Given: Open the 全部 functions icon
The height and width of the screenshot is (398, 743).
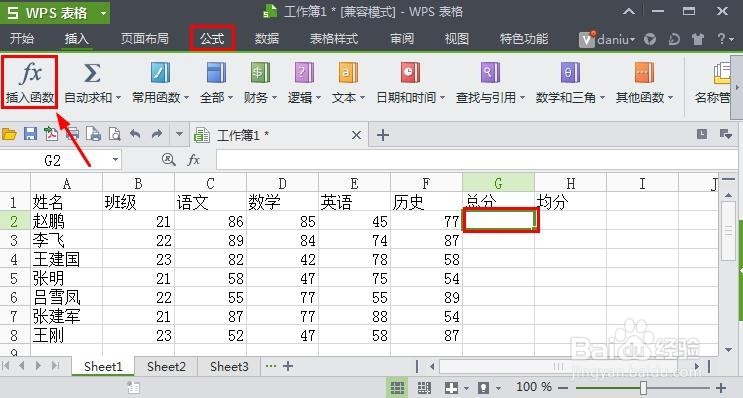Looking at the screenshot, I should [216, 73].
